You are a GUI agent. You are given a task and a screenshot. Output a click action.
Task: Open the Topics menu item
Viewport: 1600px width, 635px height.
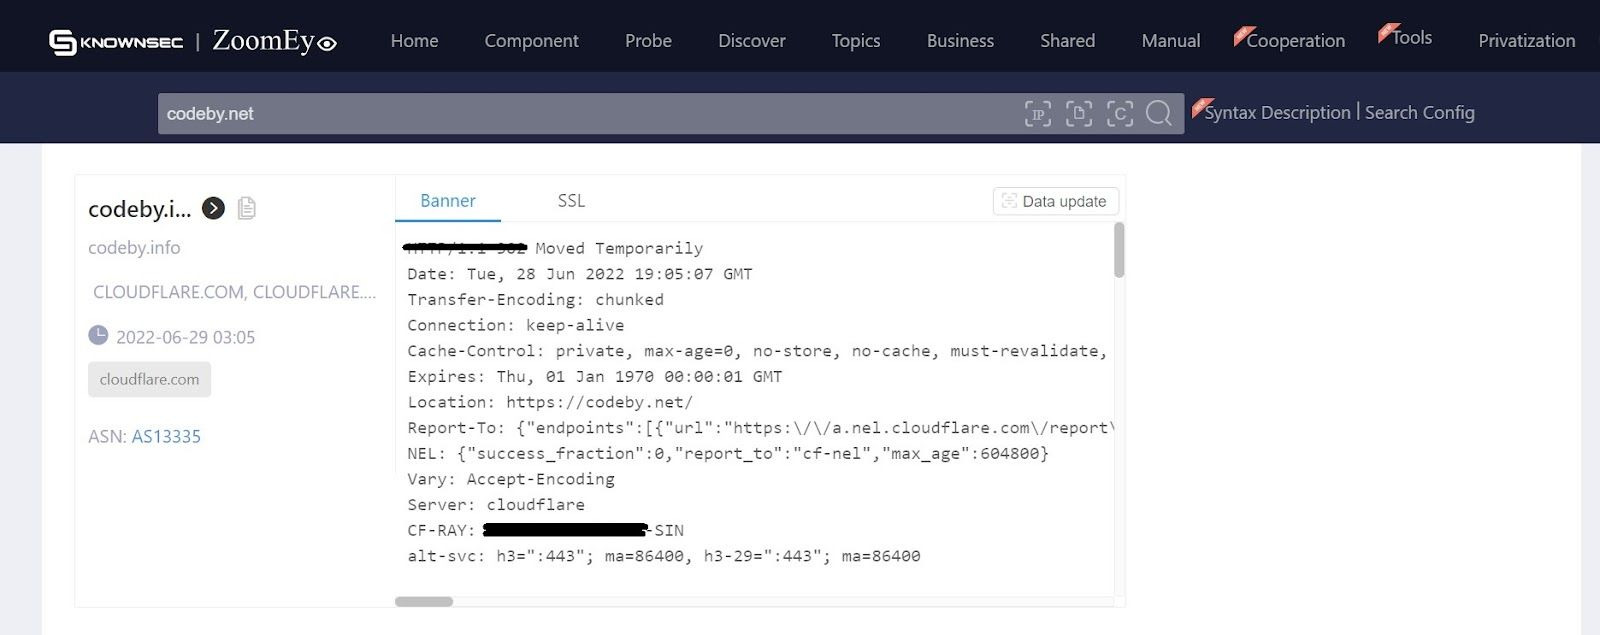pyautogui.click(x=856, y=41)
